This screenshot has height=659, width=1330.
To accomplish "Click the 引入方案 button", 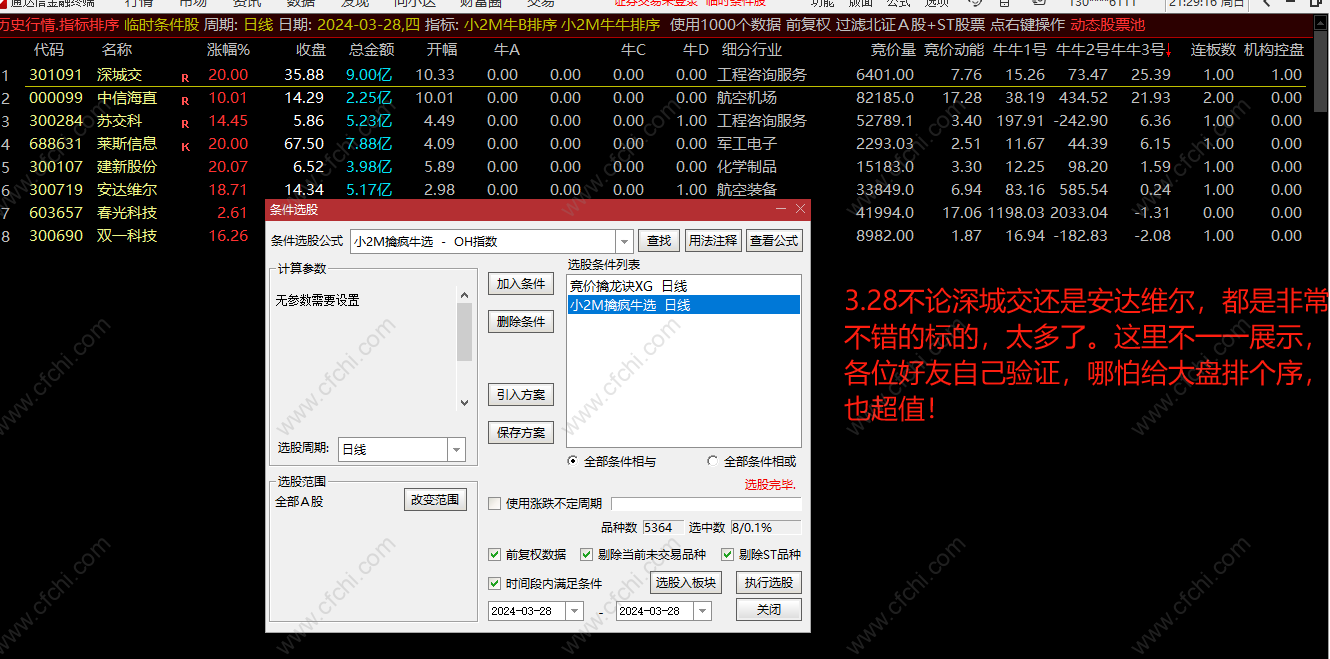I will tap(521, 395).
